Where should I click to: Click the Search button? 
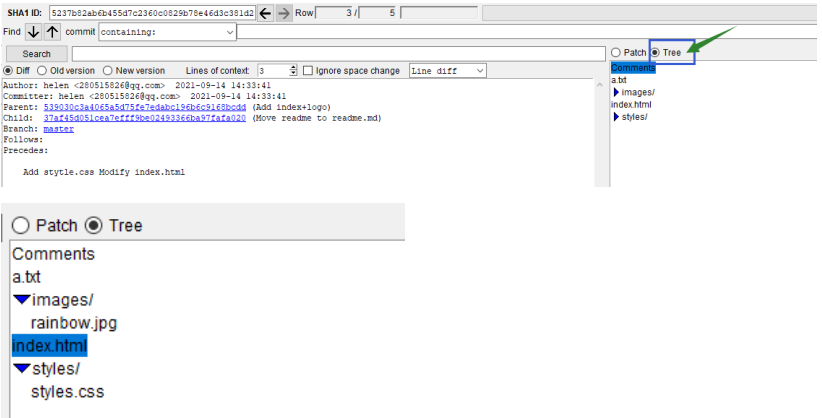coord(37,54)
